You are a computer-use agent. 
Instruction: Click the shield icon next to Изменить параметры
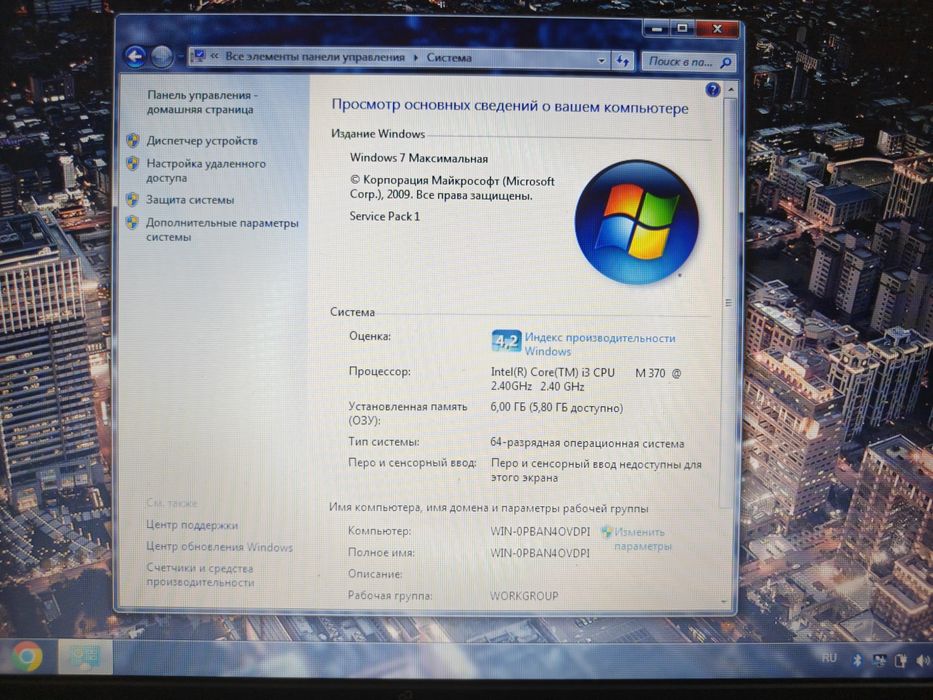click(606, 532)
